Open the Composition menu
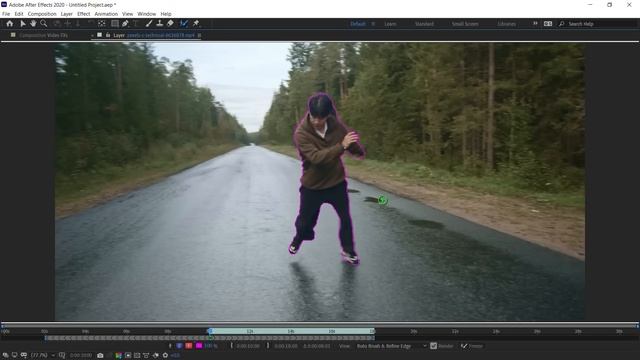This screenshot has width=640, height=360. pyautogui.click(x=42, y=14)
